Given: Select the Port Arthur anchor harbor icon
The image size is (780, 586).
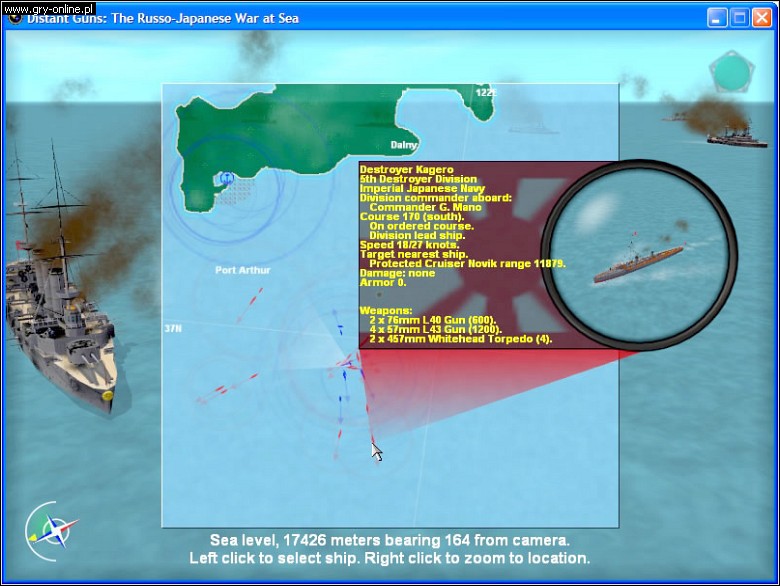Looking at the screenshot, I should coord(226,178).
